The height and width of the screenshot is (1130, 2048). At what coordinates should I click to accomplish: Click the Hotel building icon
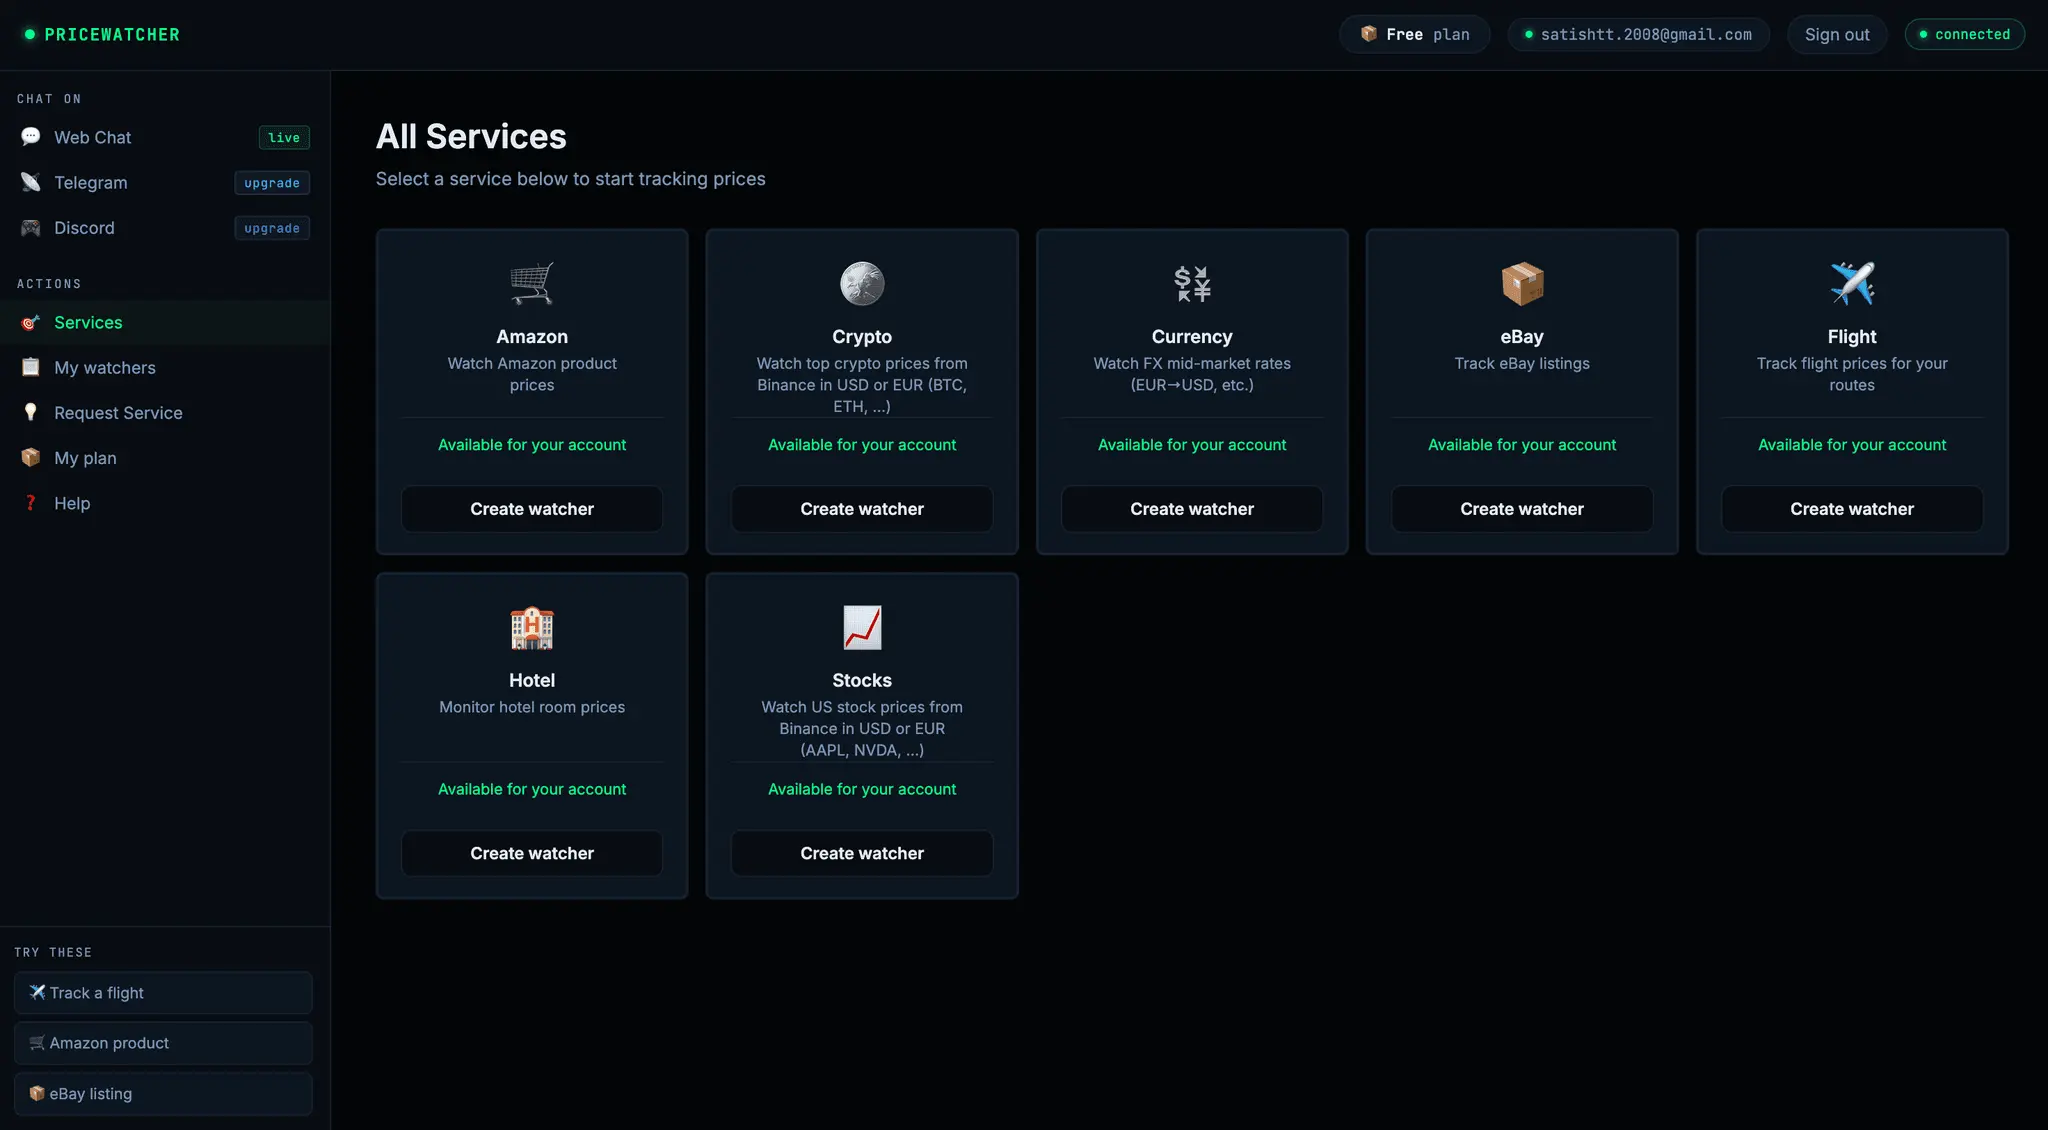532,628
